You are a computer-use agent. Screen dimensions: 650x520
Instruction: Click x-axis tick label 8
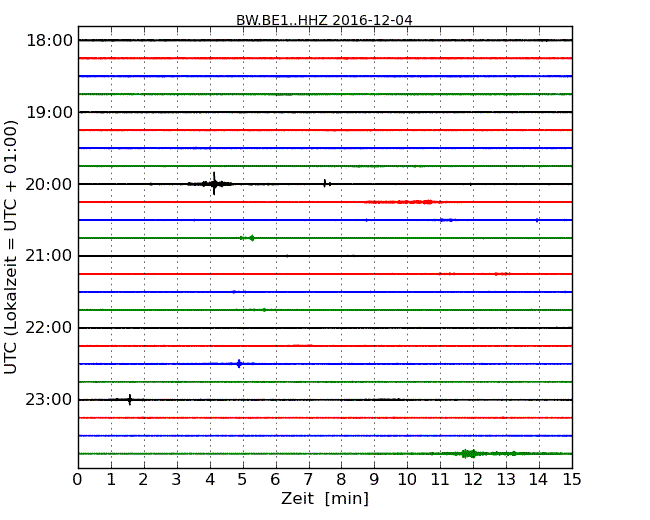click(341, 480)
